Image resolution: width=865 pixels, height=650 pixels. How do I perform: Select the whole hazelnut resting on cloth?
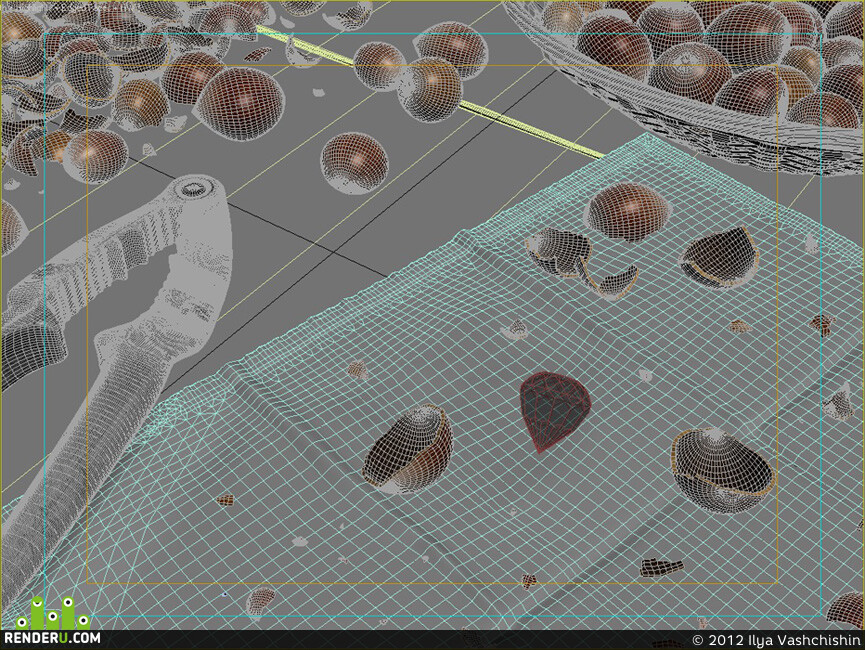point(627,211)
